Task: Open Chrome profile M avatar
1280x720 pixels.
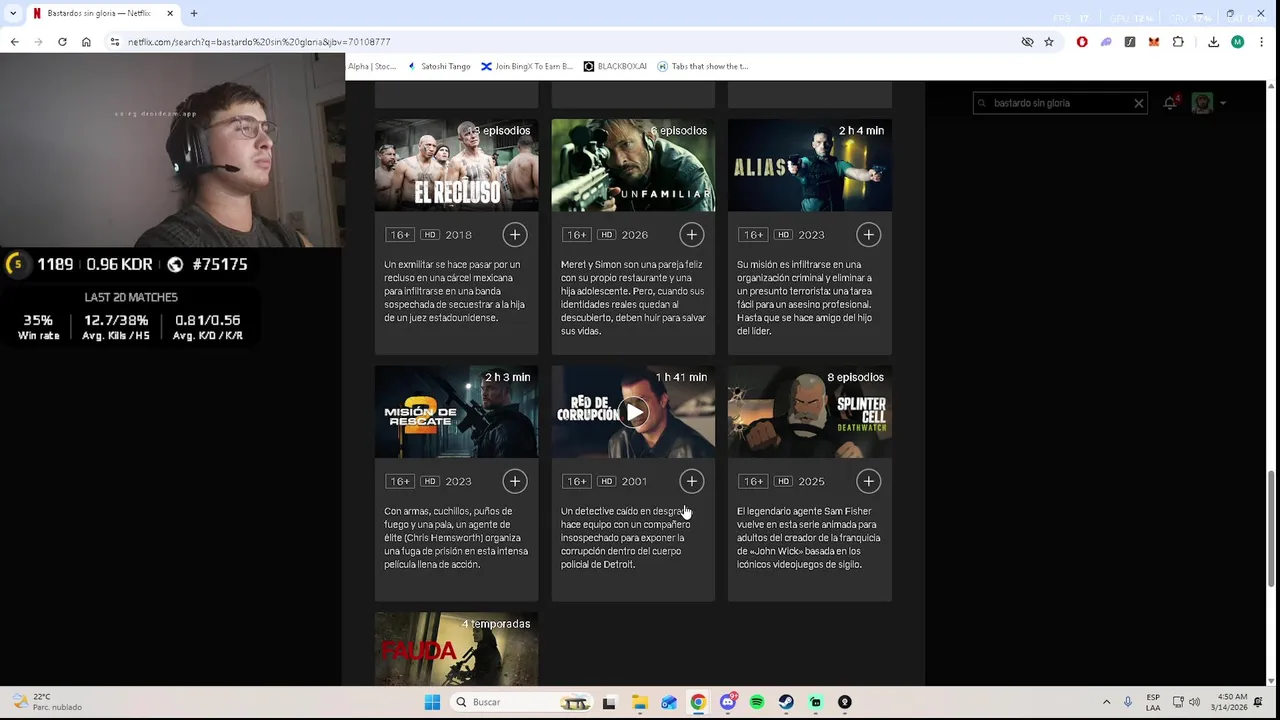Action: pos(1237,42)
